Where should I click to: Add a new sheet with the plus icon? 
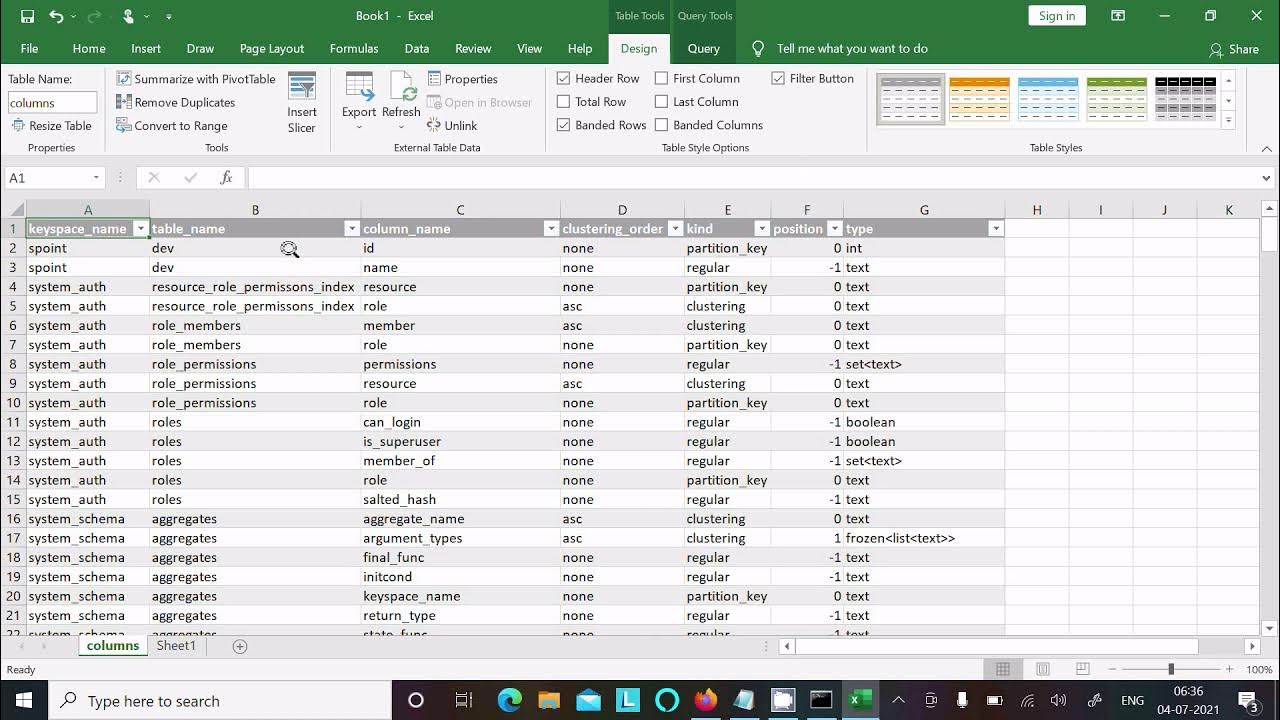(240, 646)
